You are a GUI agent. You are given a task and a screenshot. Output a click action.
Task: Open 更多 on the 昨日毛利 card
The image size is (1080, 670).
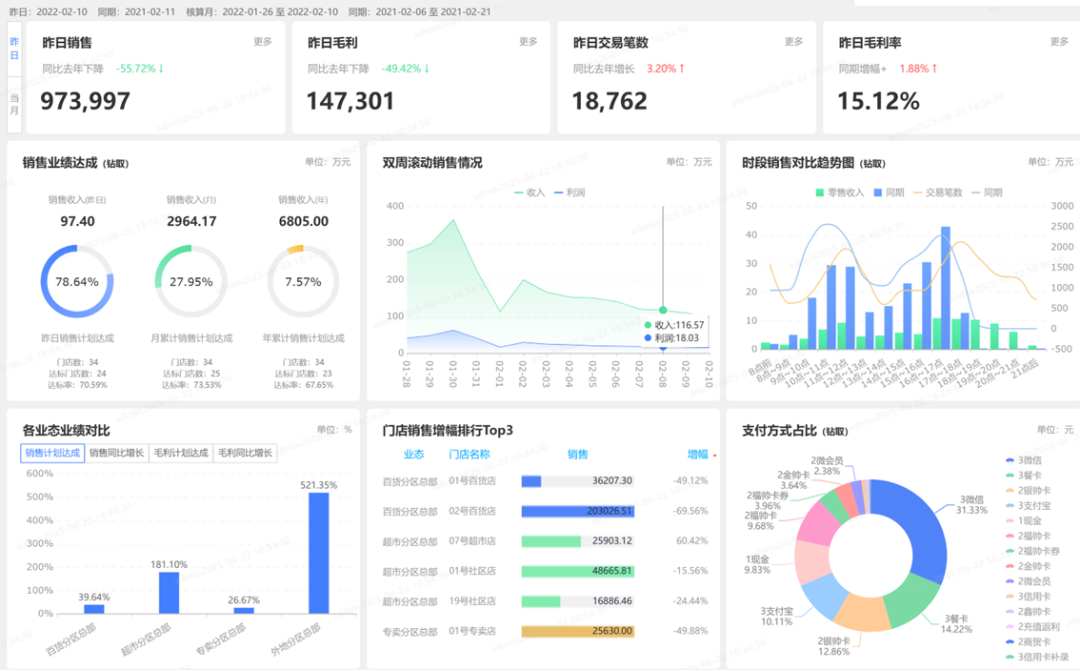click(528, 42)
